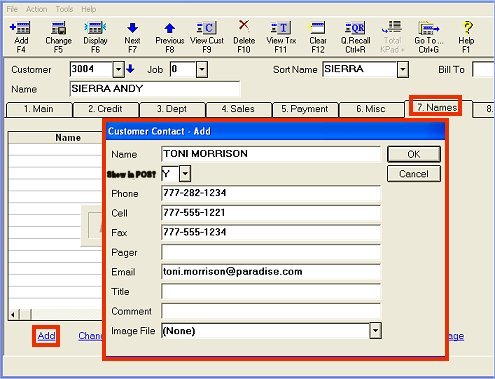The image size is (495, 379).
Task: Expand the Customer number dropdown
Action: [x=119, y=69]
